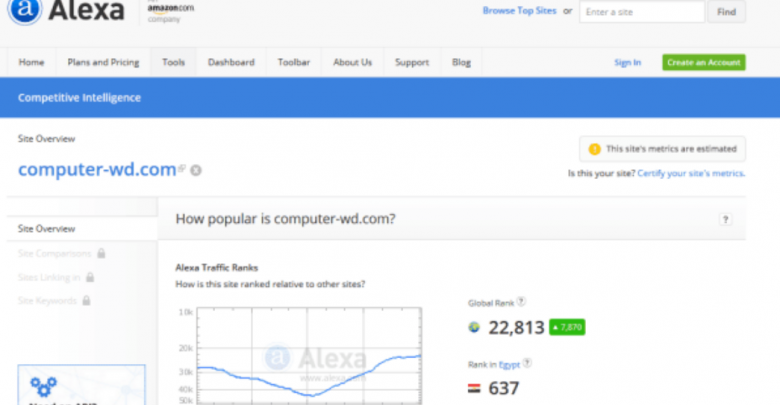Click the gray remove icon next to site name
The image size is (780, 405).
point(196,170)
